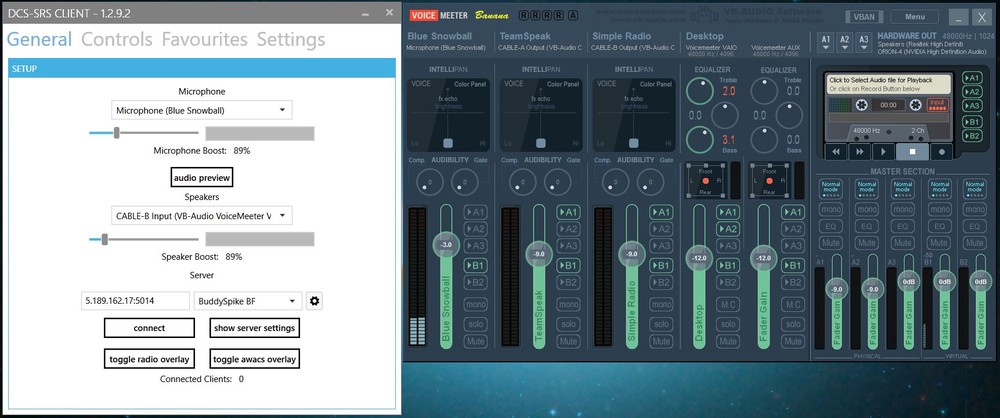Toggle the recorder A1 bus assignment

coord(972,78)
